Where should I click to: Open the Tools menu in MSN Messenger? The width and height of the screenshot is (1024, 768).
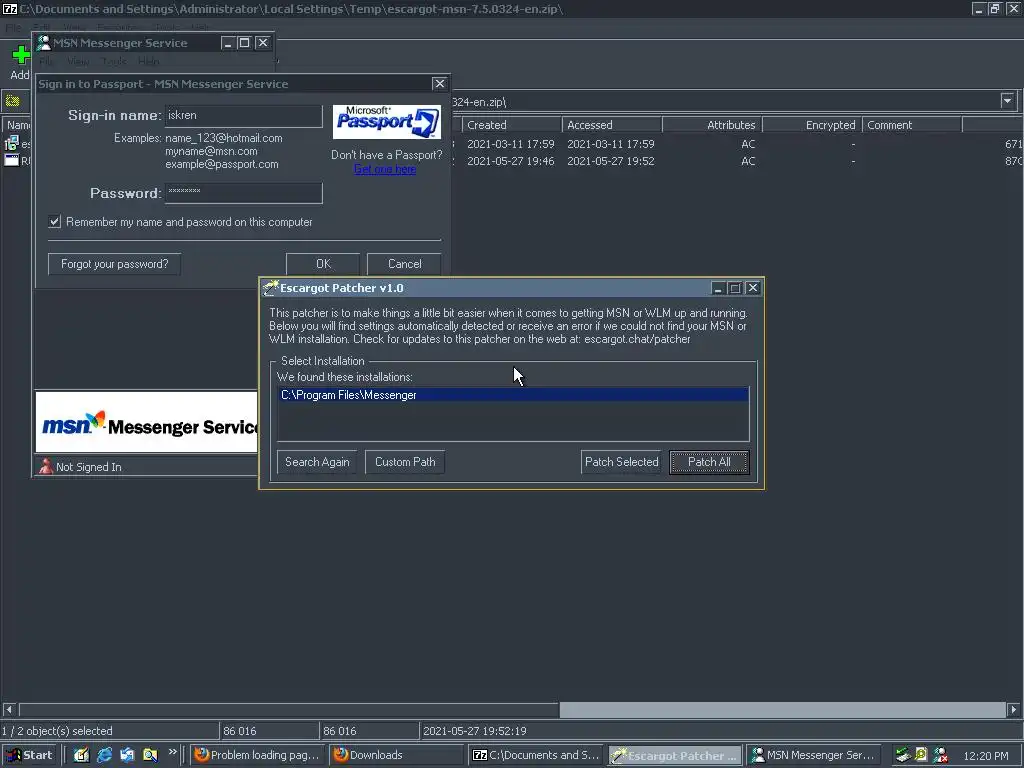(x=114, y=61)
